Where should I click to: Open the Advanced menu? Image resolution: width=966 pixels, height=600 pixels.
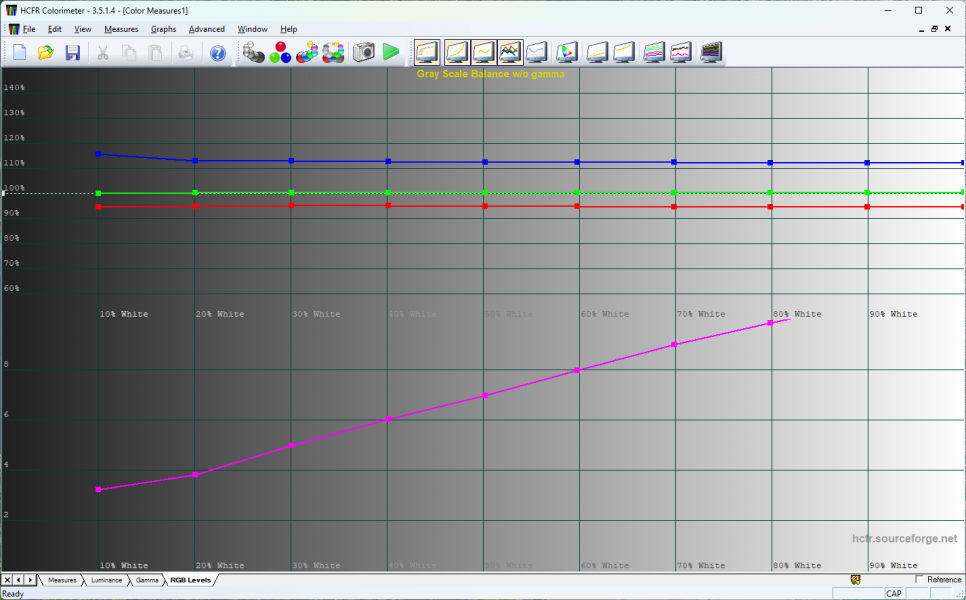click(206, 29)
